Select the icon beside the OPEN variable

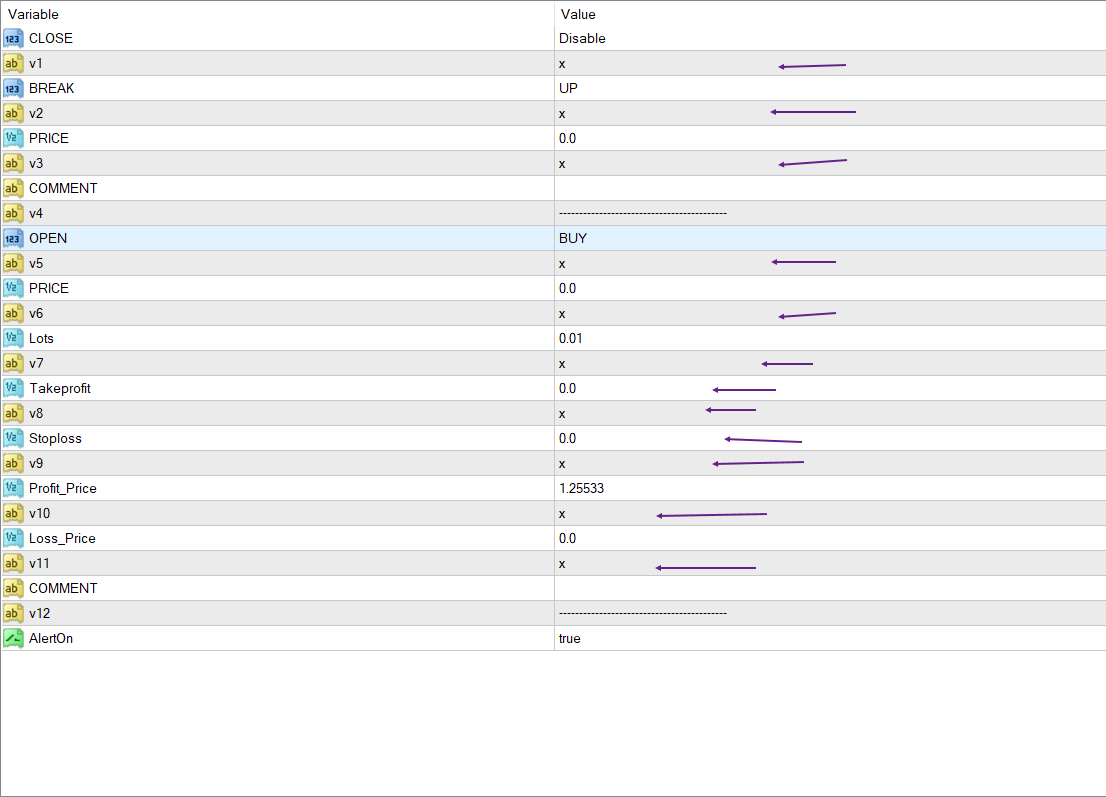coord(13,238)
